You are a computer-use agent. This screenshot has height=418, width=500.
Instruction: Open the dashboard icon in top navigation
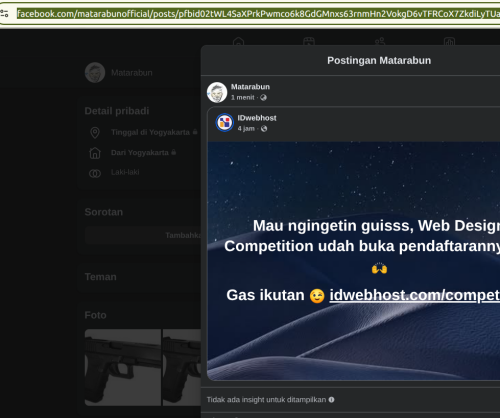tap(449, 42)
